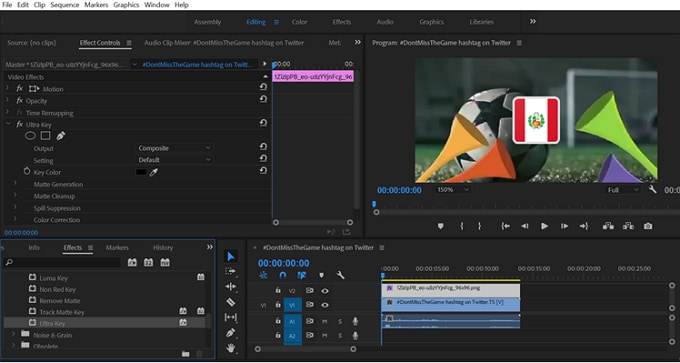Screen dimensions: 680x363
Task: Create an ellipse mask for Ultra Key
Action: [30, 136]
